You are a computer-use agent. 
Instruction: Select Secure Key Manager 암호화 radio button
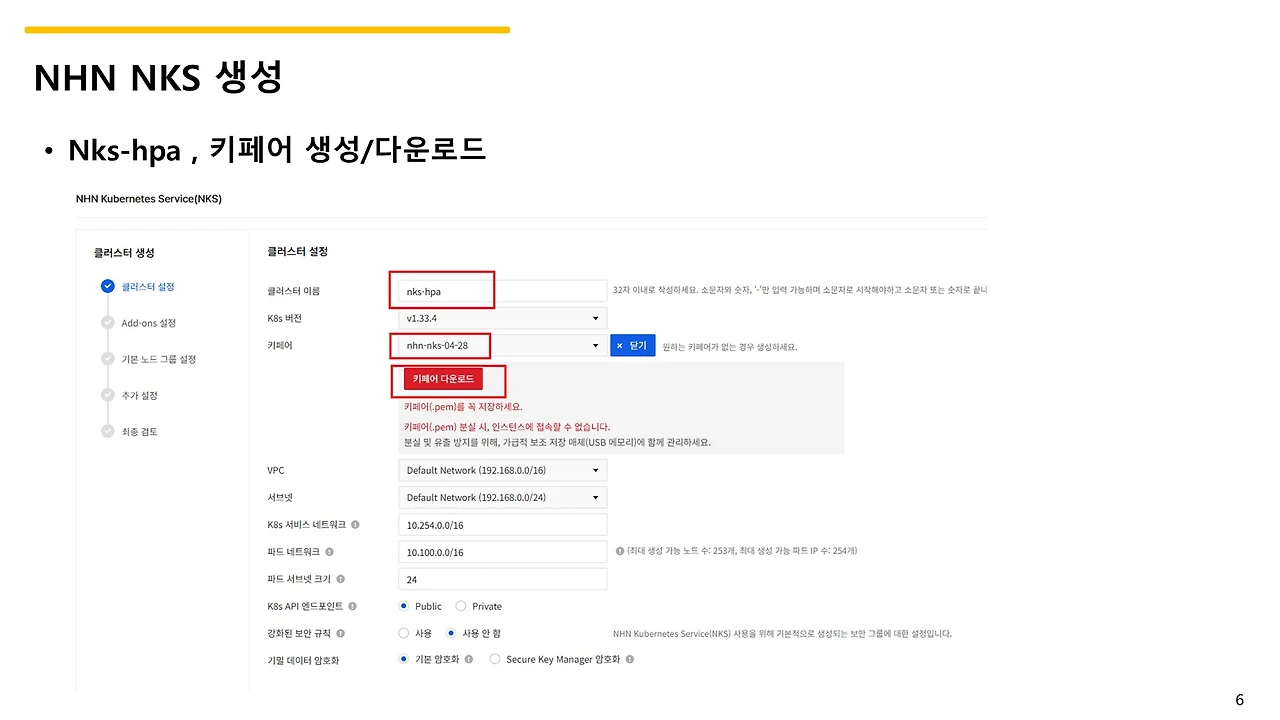(495, 659)
